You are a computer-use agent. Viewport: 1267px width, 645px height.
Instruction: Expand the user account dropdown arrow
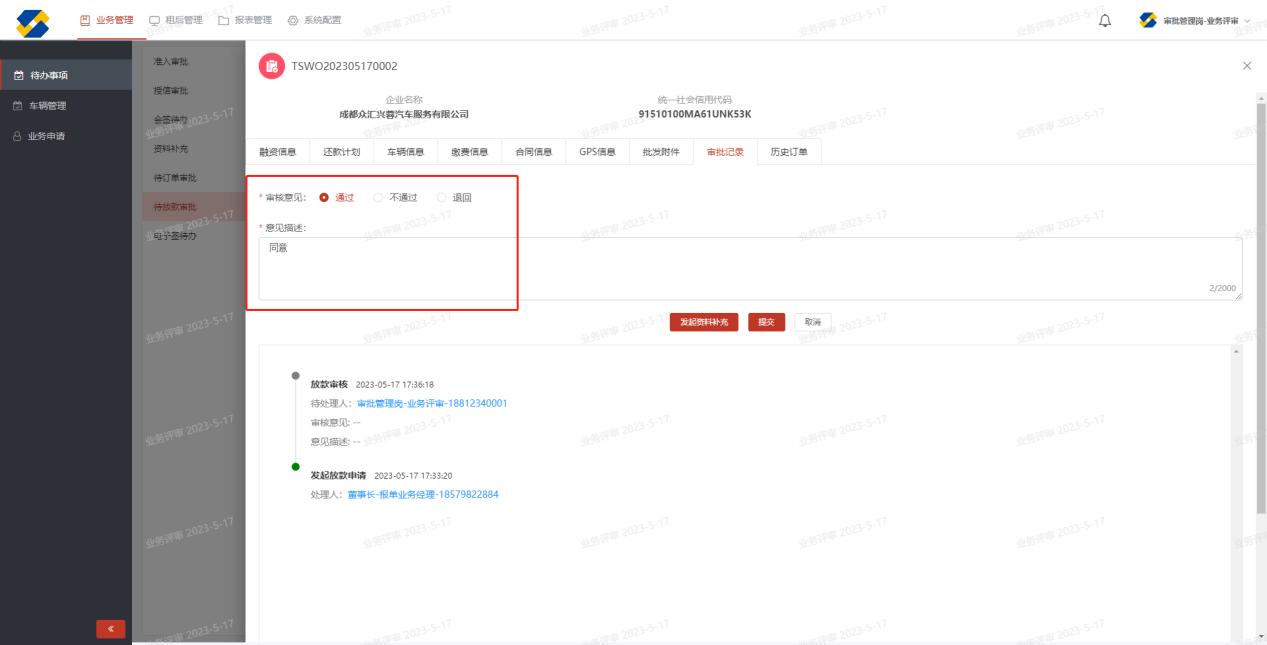(x=1247, y=21)
